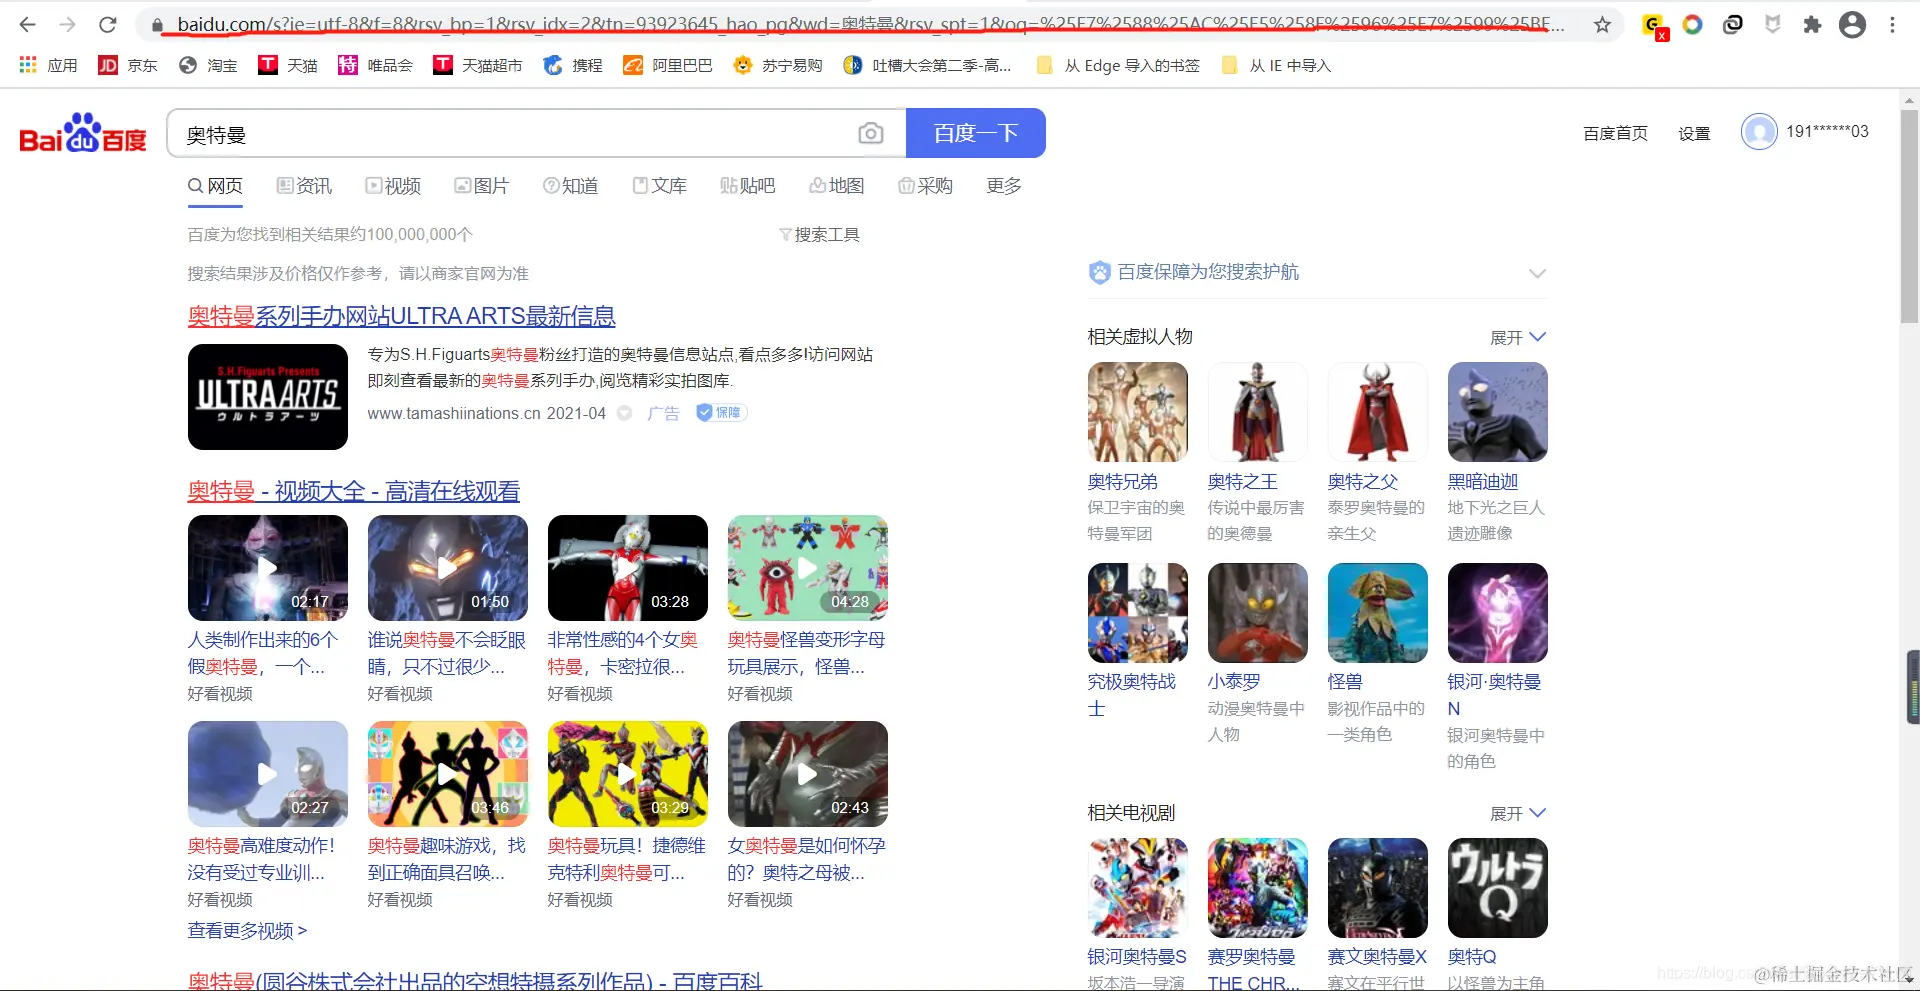1920x991 pixels.
Task: Switch to the 采购 tab
Action: click(925, 186)
